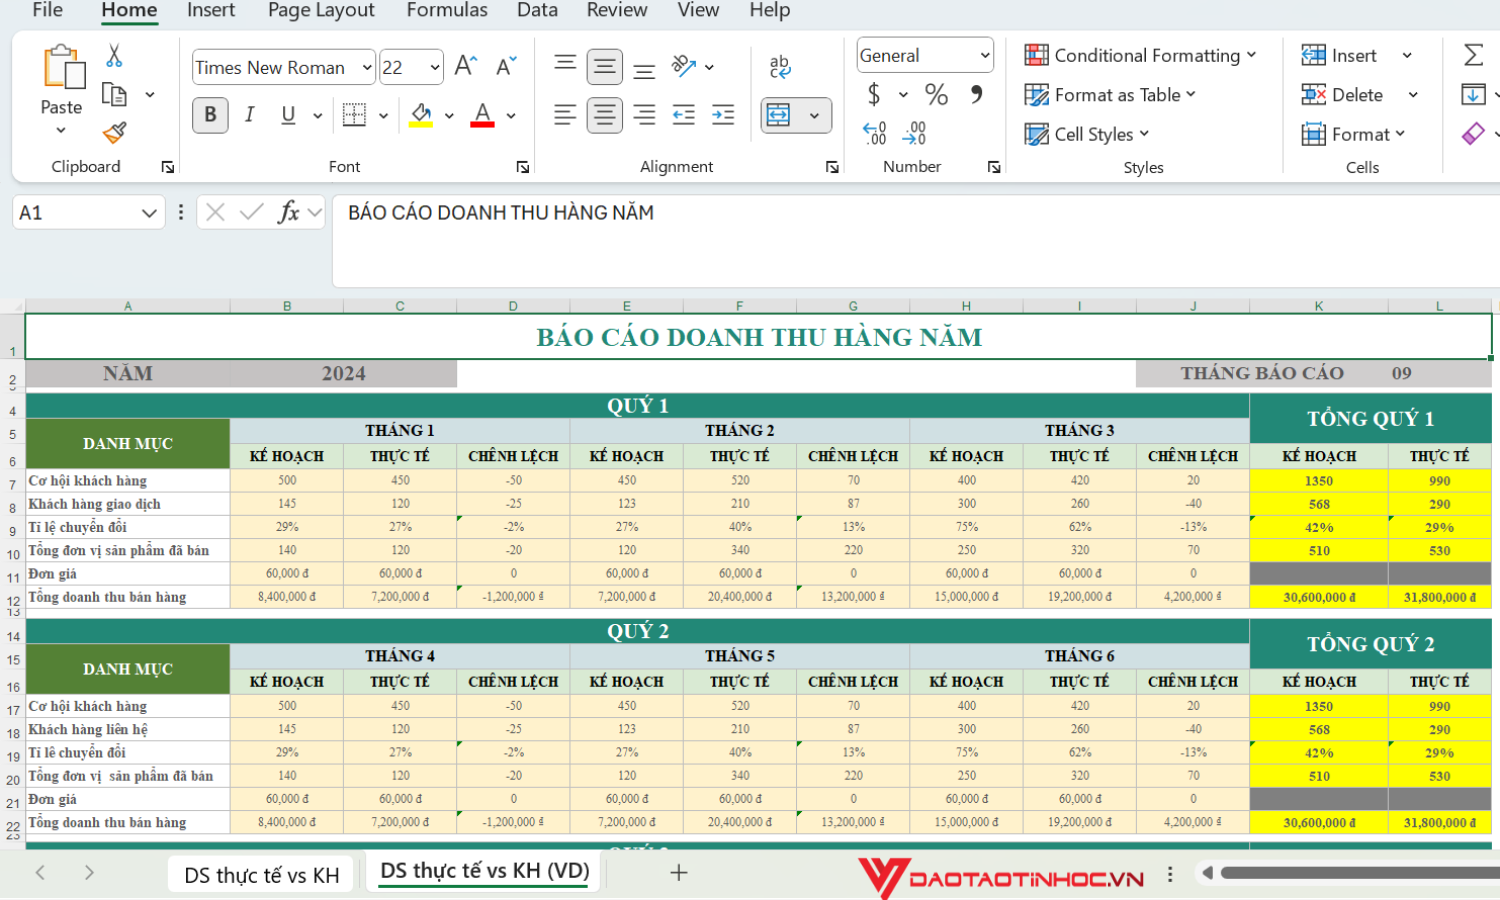
Task: Click the Cut scissors icon
Action: pyautogui.click(x=114, y=56)
